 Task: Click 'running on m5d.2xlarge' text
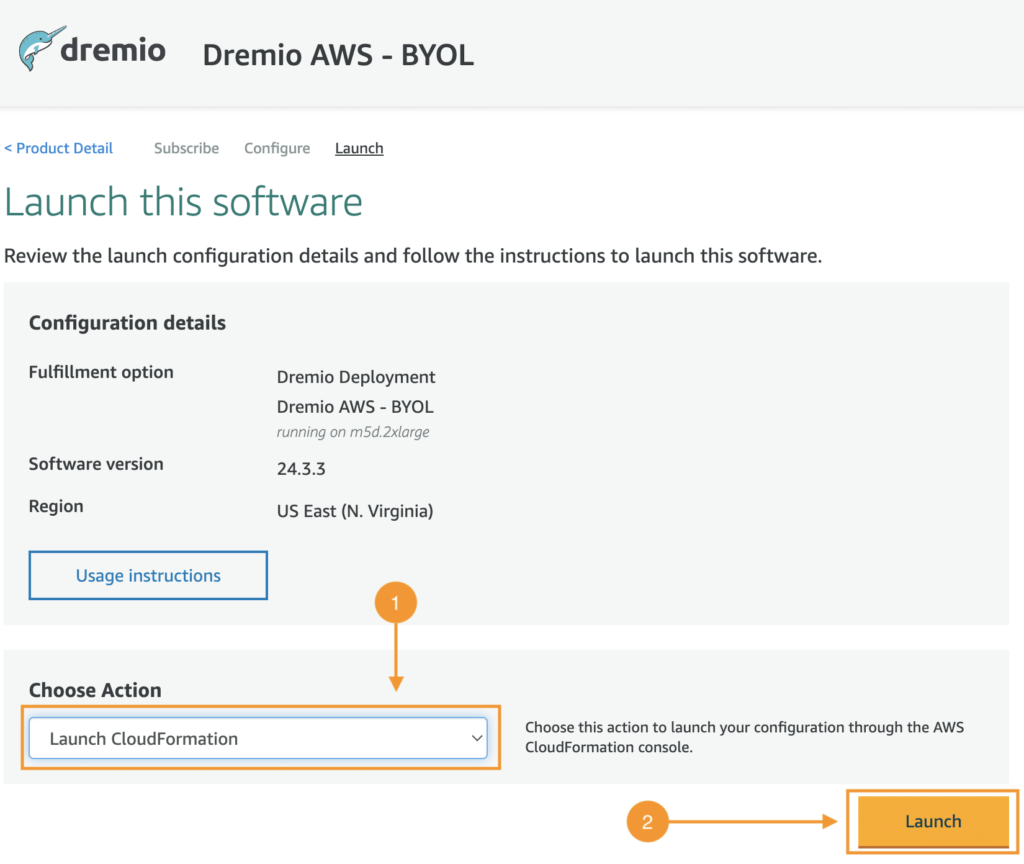[x=353, y=432]
